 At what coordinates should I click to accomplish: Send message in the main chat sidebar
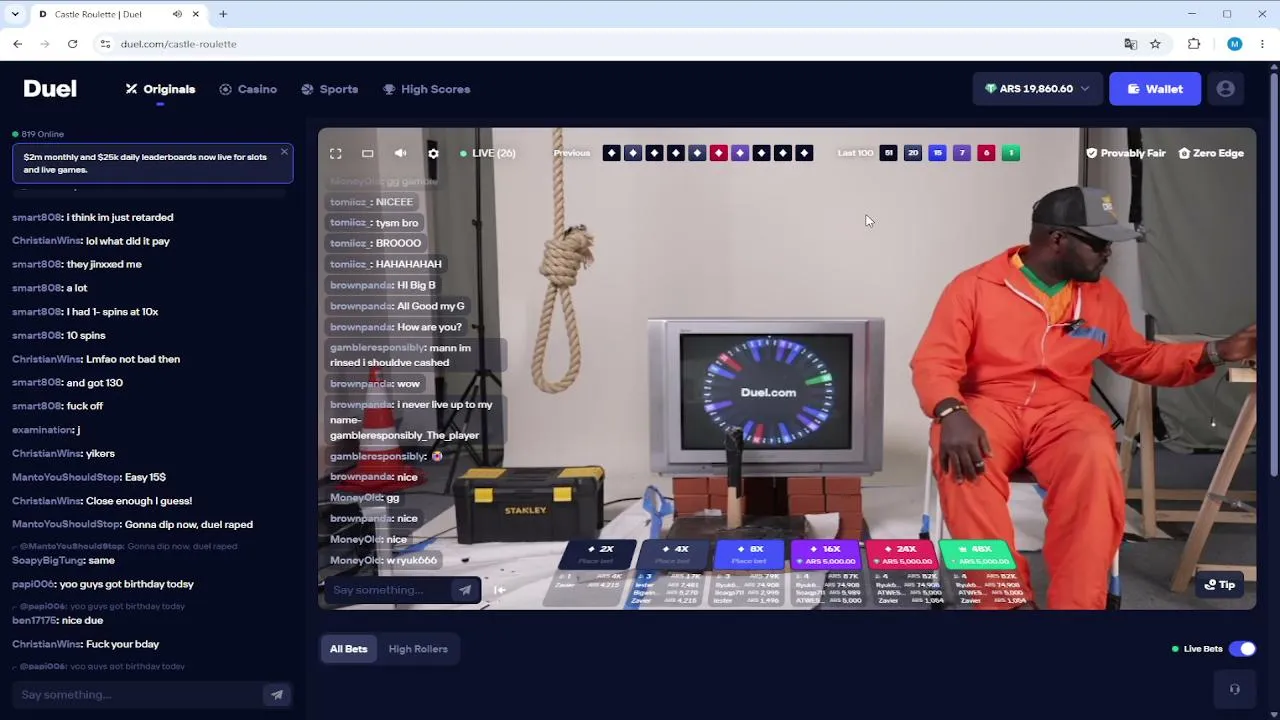click(x=277, y=695)
